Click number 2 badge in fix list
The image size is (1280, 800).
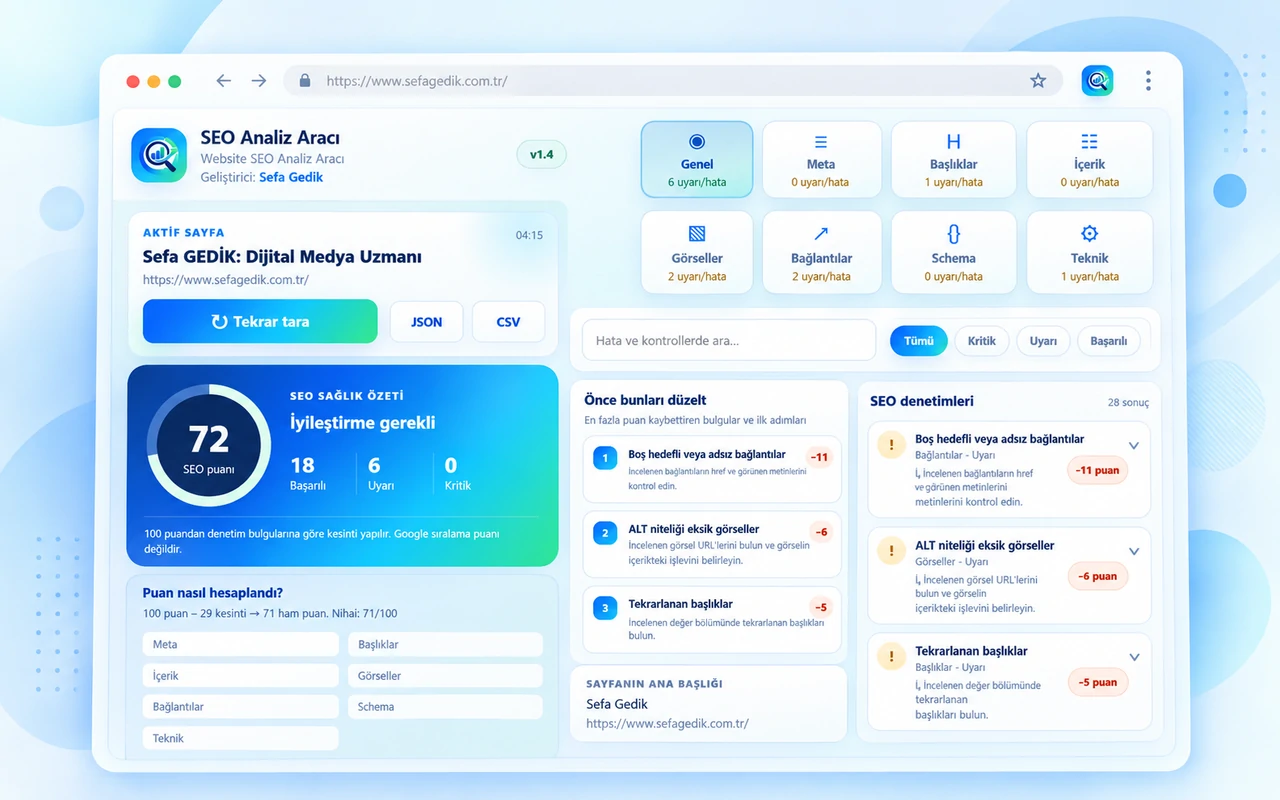click(x=605, y=533)
